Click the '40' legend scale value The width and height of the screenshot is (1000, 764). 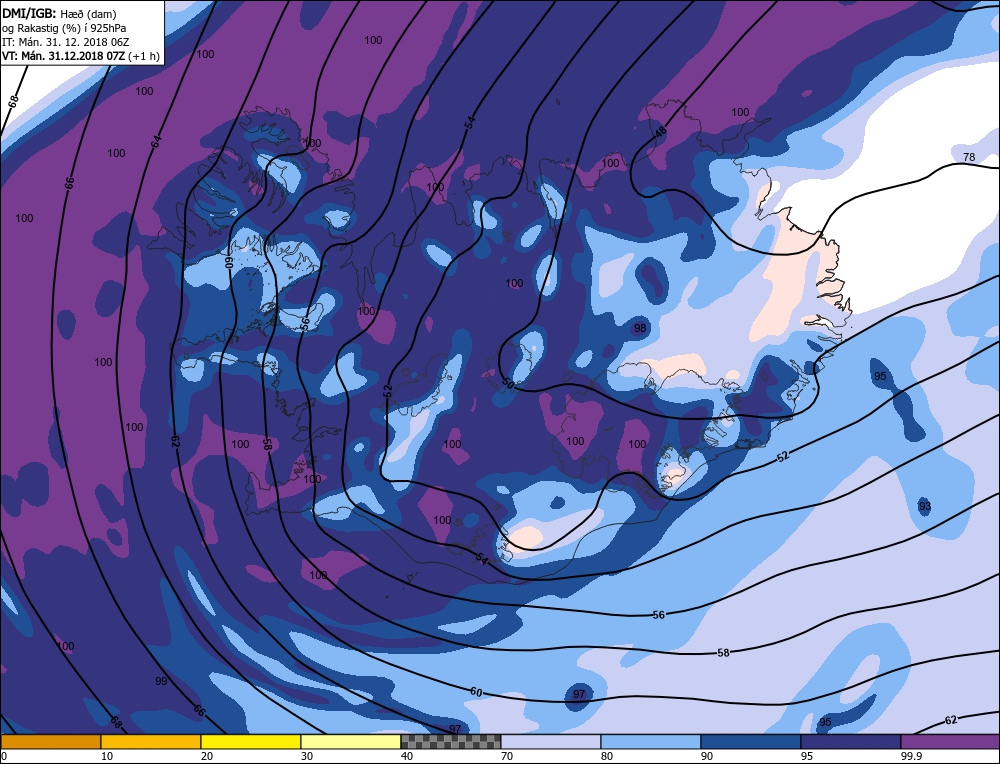coord(407,756)
